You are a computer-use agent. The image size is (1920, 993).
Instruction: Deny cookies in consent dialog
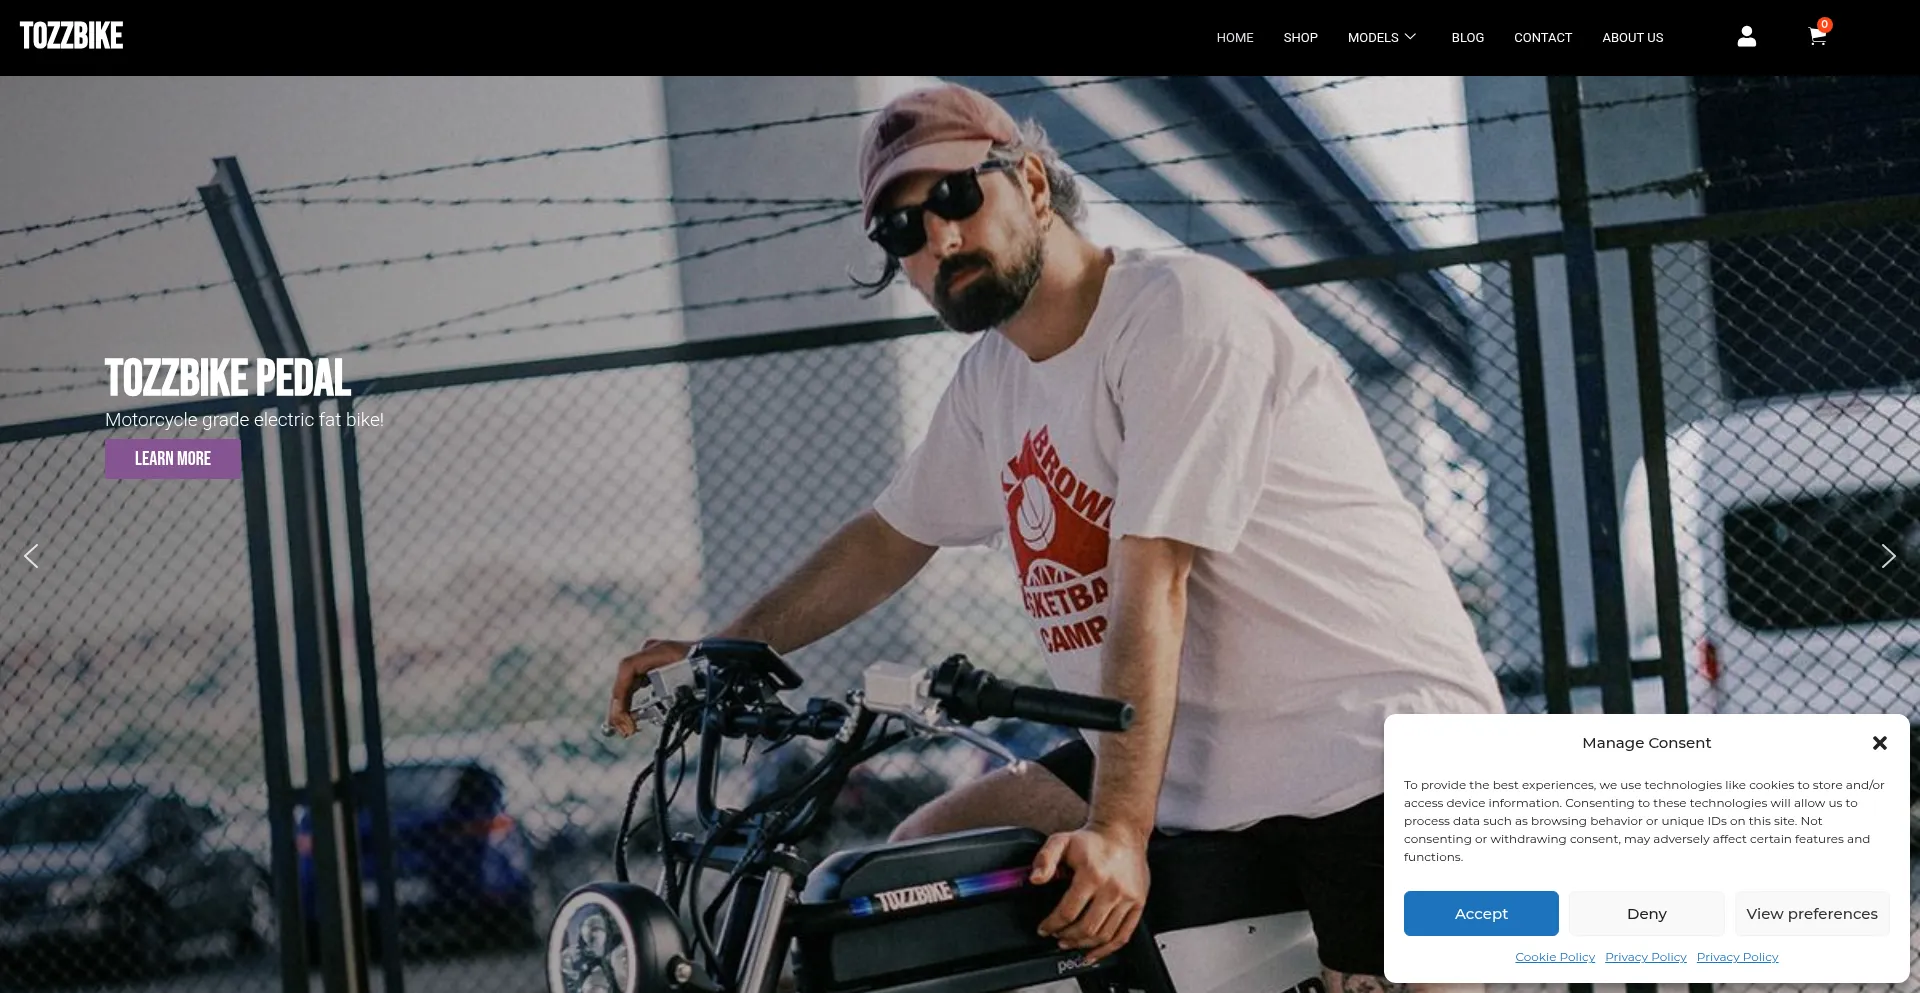click(1646, 914)
